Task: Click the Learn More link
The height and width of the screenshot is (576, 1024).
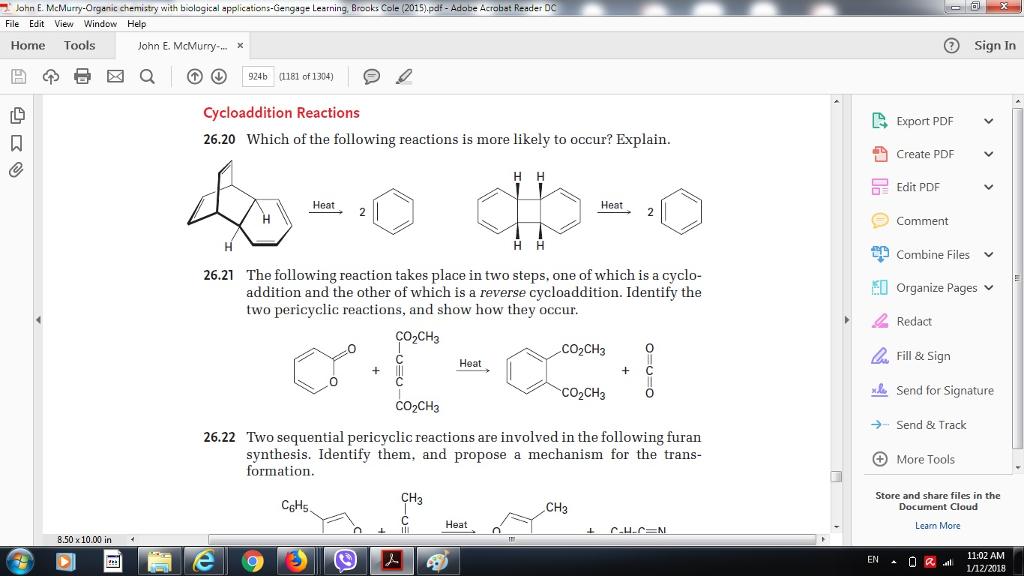Action: pos(937,526)
